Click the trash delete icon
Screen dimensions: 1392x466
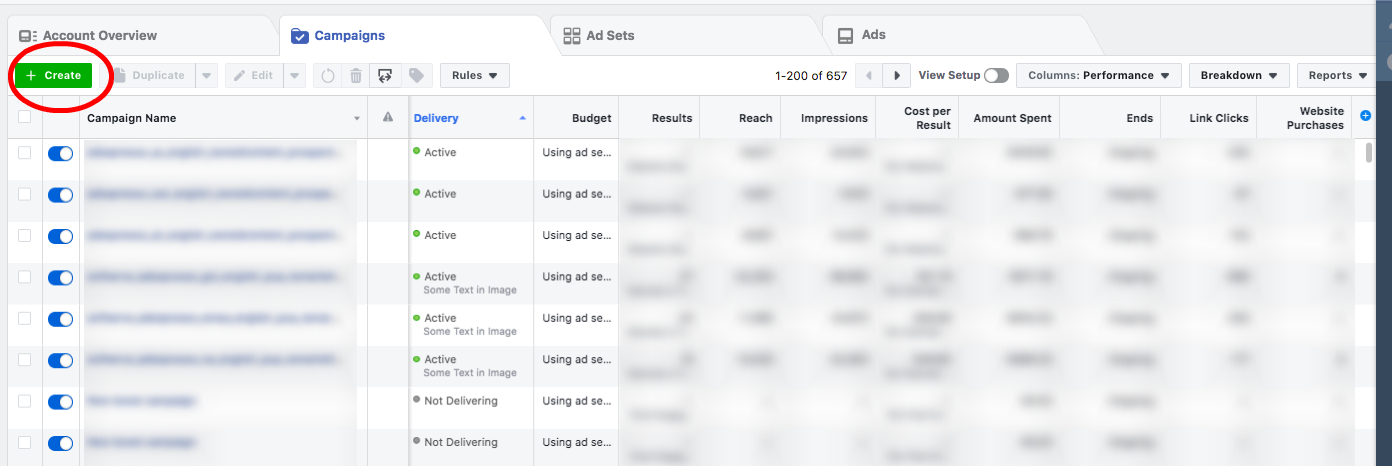356,75
